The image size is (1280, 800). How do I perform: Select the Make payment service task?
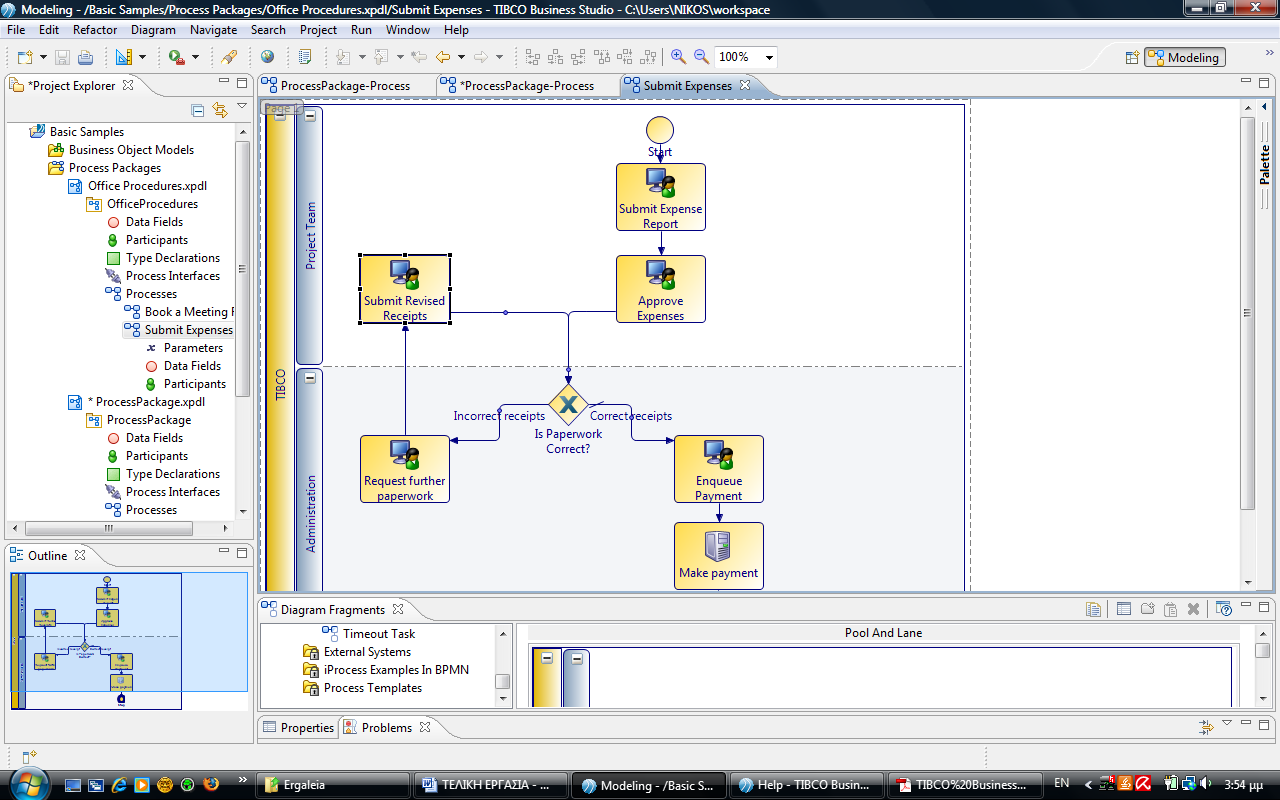[719, 556]
